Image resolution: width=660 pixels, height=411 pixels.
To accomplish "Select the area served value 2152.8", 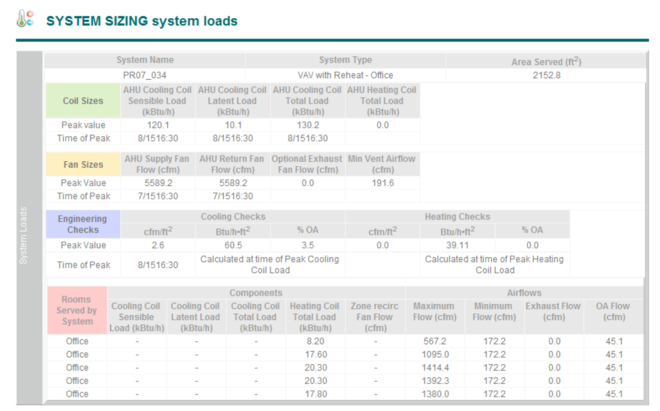I will tap(545, 75).
